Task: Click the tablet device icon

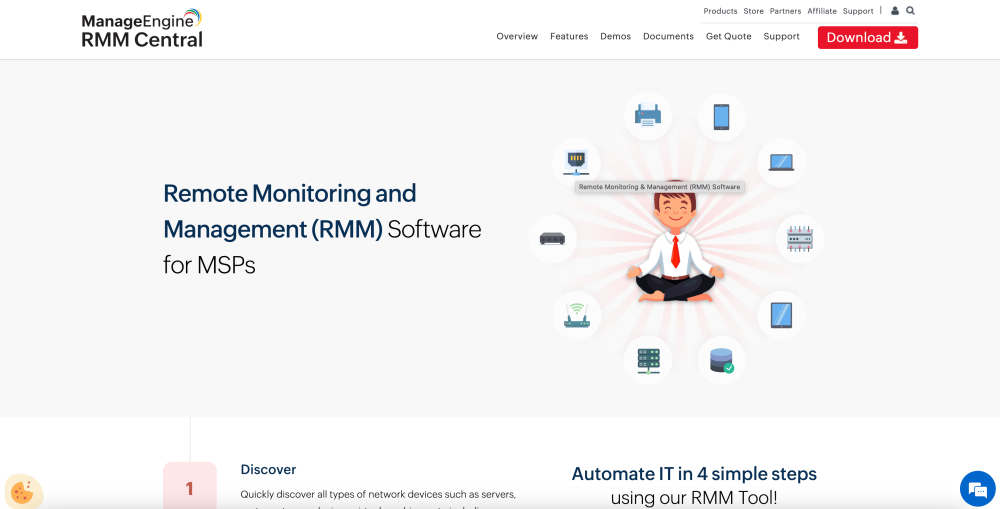Action: coord(781,315)
